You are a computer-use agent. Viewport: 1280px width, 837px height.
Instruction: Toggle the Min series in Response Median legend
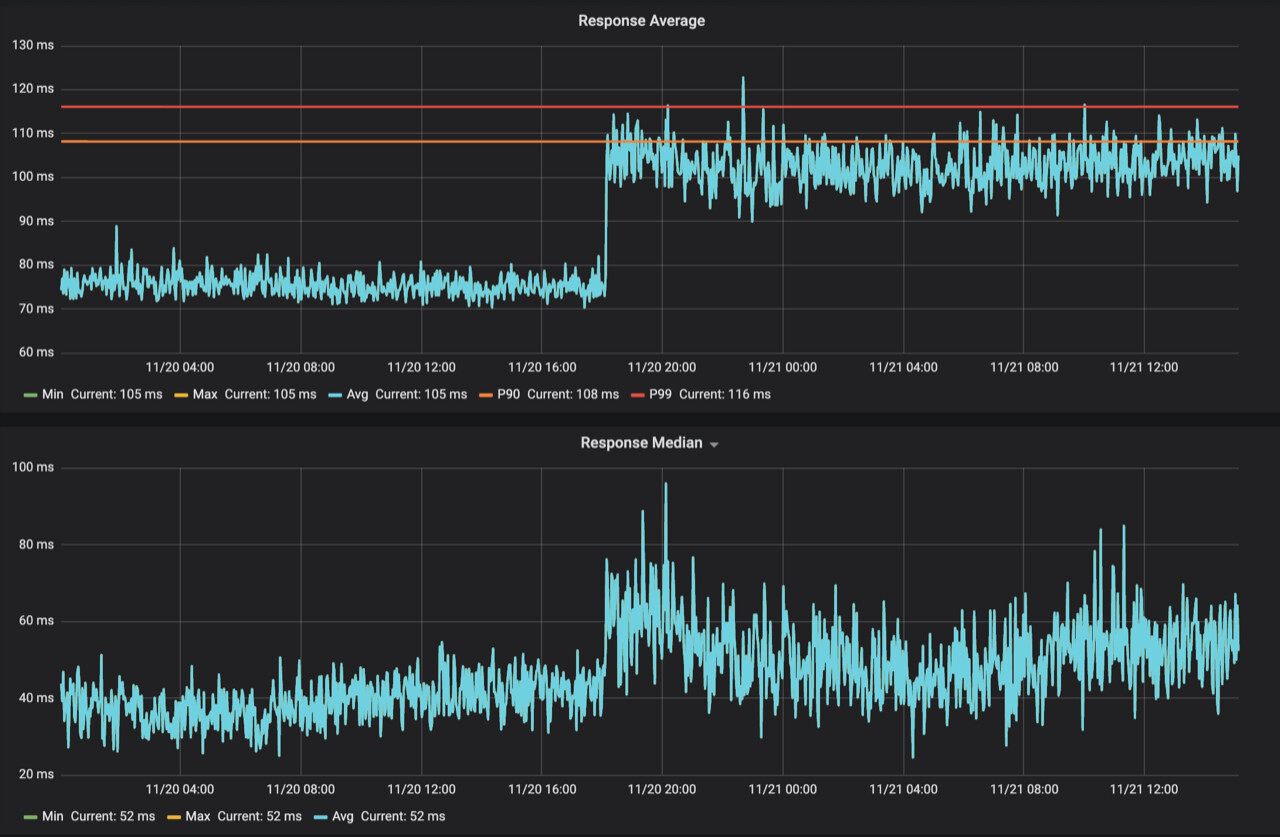[x=53, y=816]
